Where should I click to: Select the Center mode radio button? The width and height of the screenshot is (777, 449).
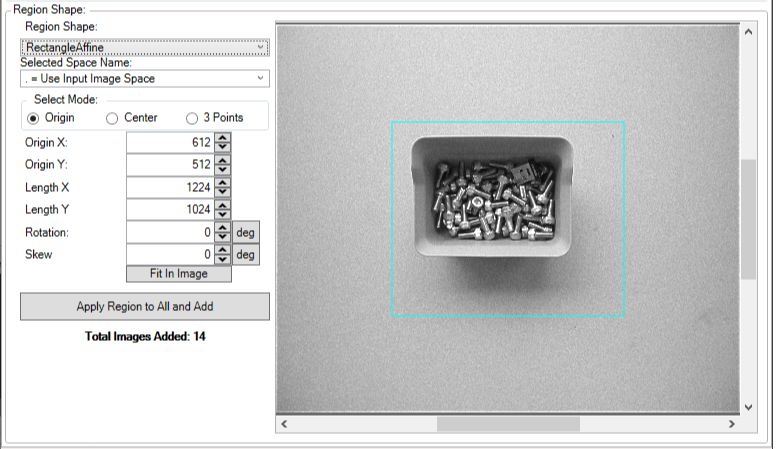(x=112, y=118)
